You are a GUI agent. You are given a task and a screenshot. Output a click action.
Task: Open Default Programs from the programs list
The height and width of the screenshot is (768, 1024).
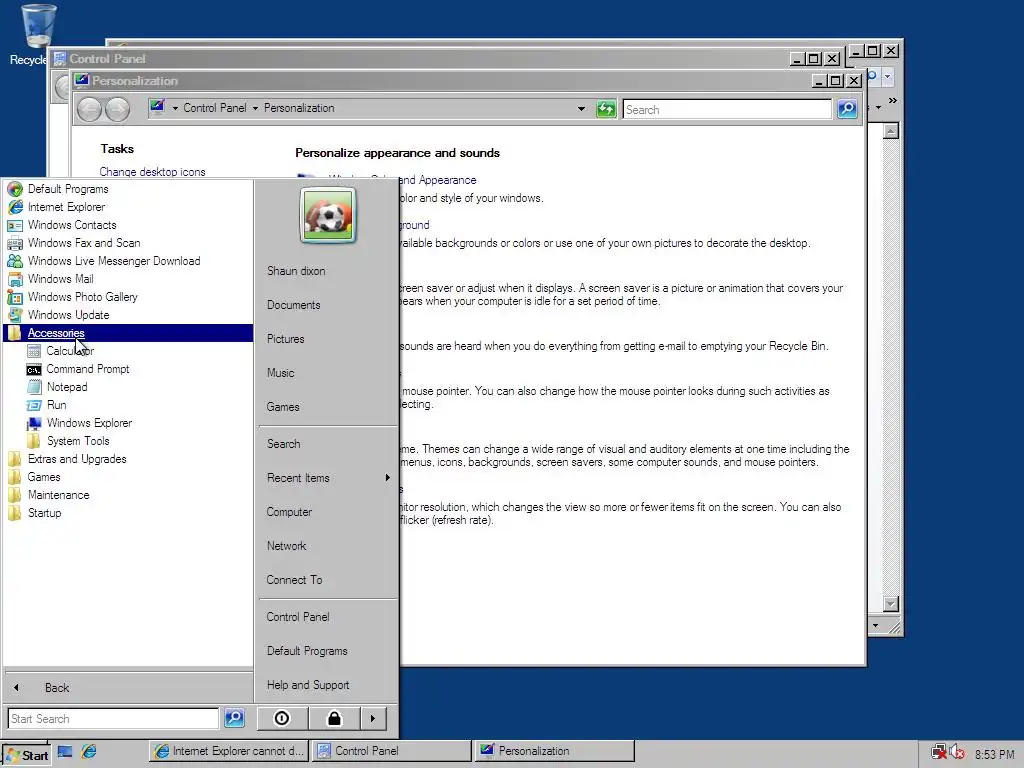pos(68,189)
